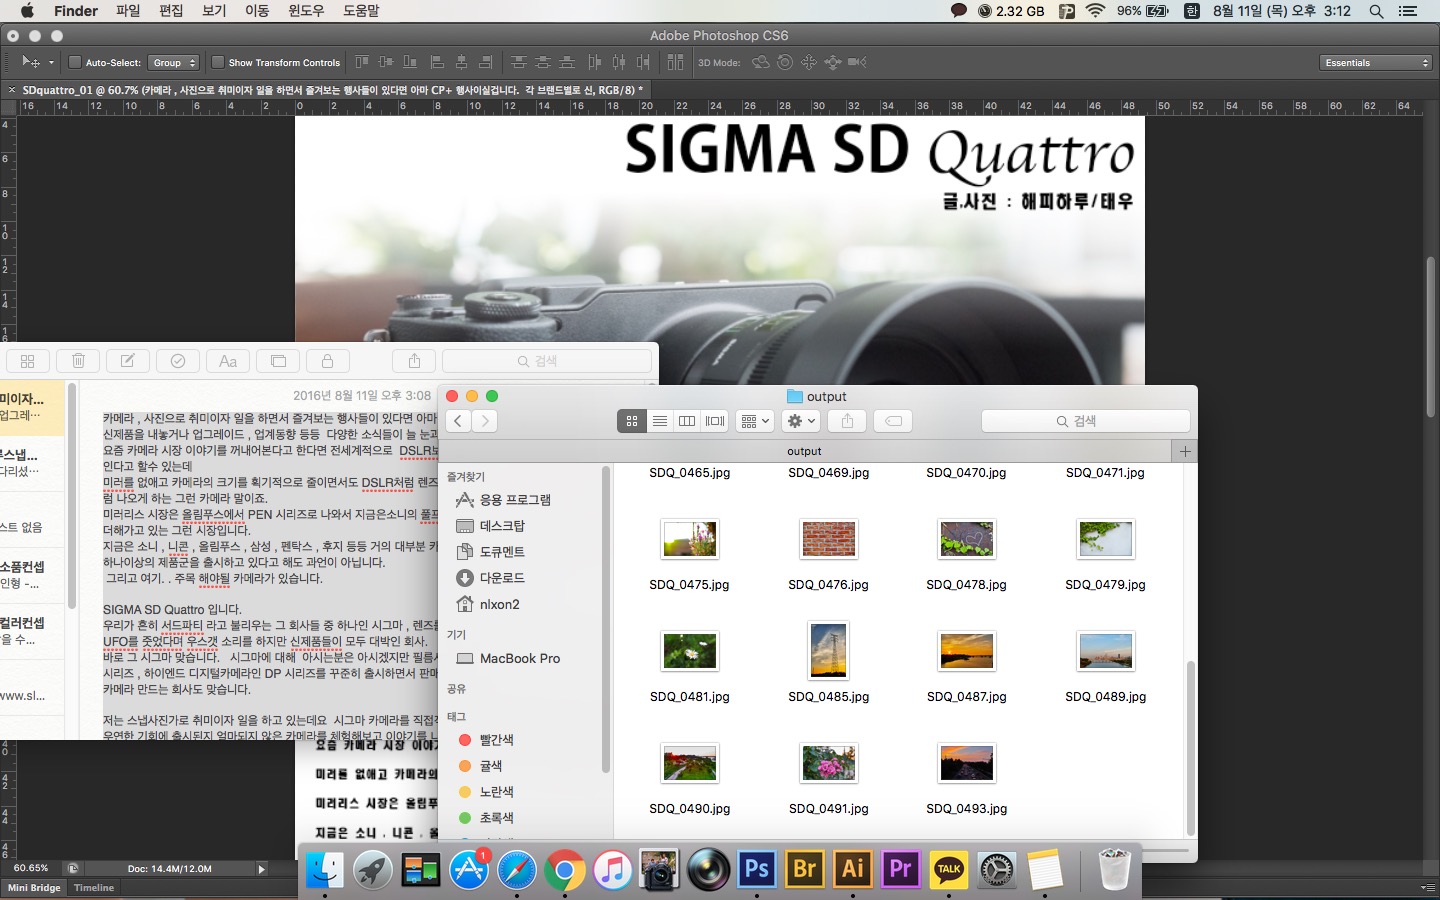Click the 3D rotate mode icon
The image size is (1440, 900).
761,62
